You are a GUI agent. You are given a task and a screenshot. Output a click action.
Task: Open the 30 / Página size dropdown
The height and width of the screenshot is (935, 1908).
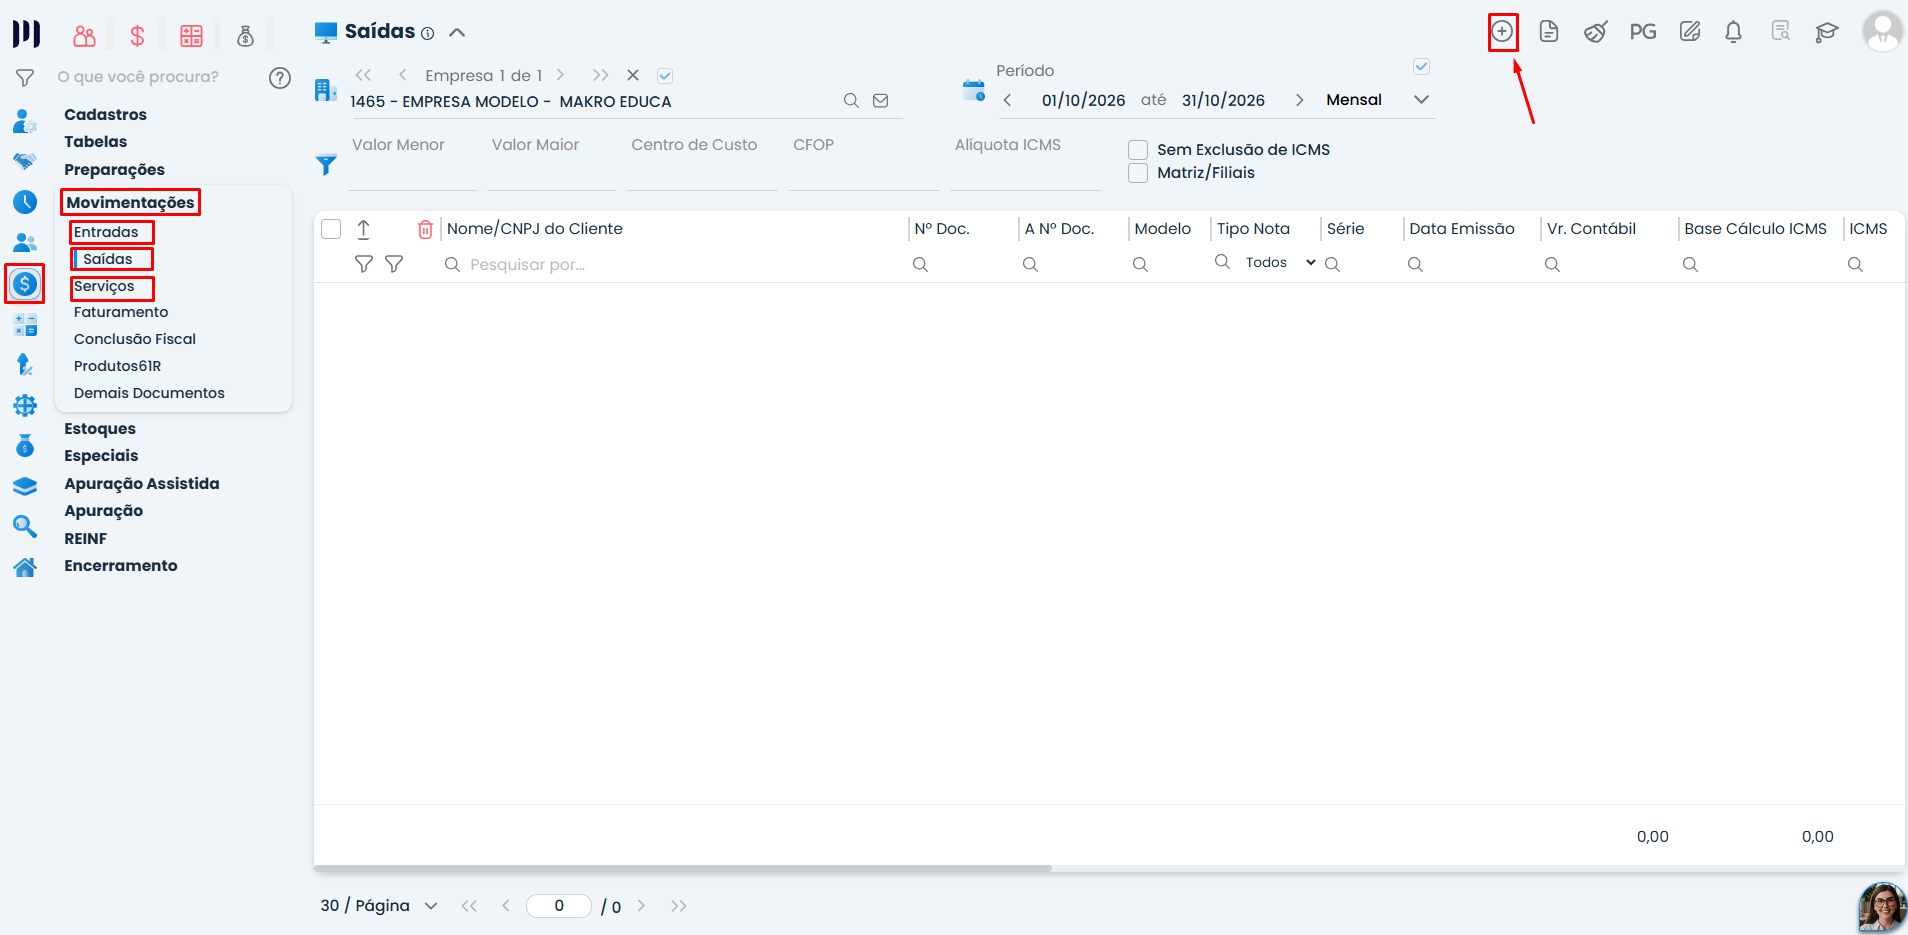(379, 906)
